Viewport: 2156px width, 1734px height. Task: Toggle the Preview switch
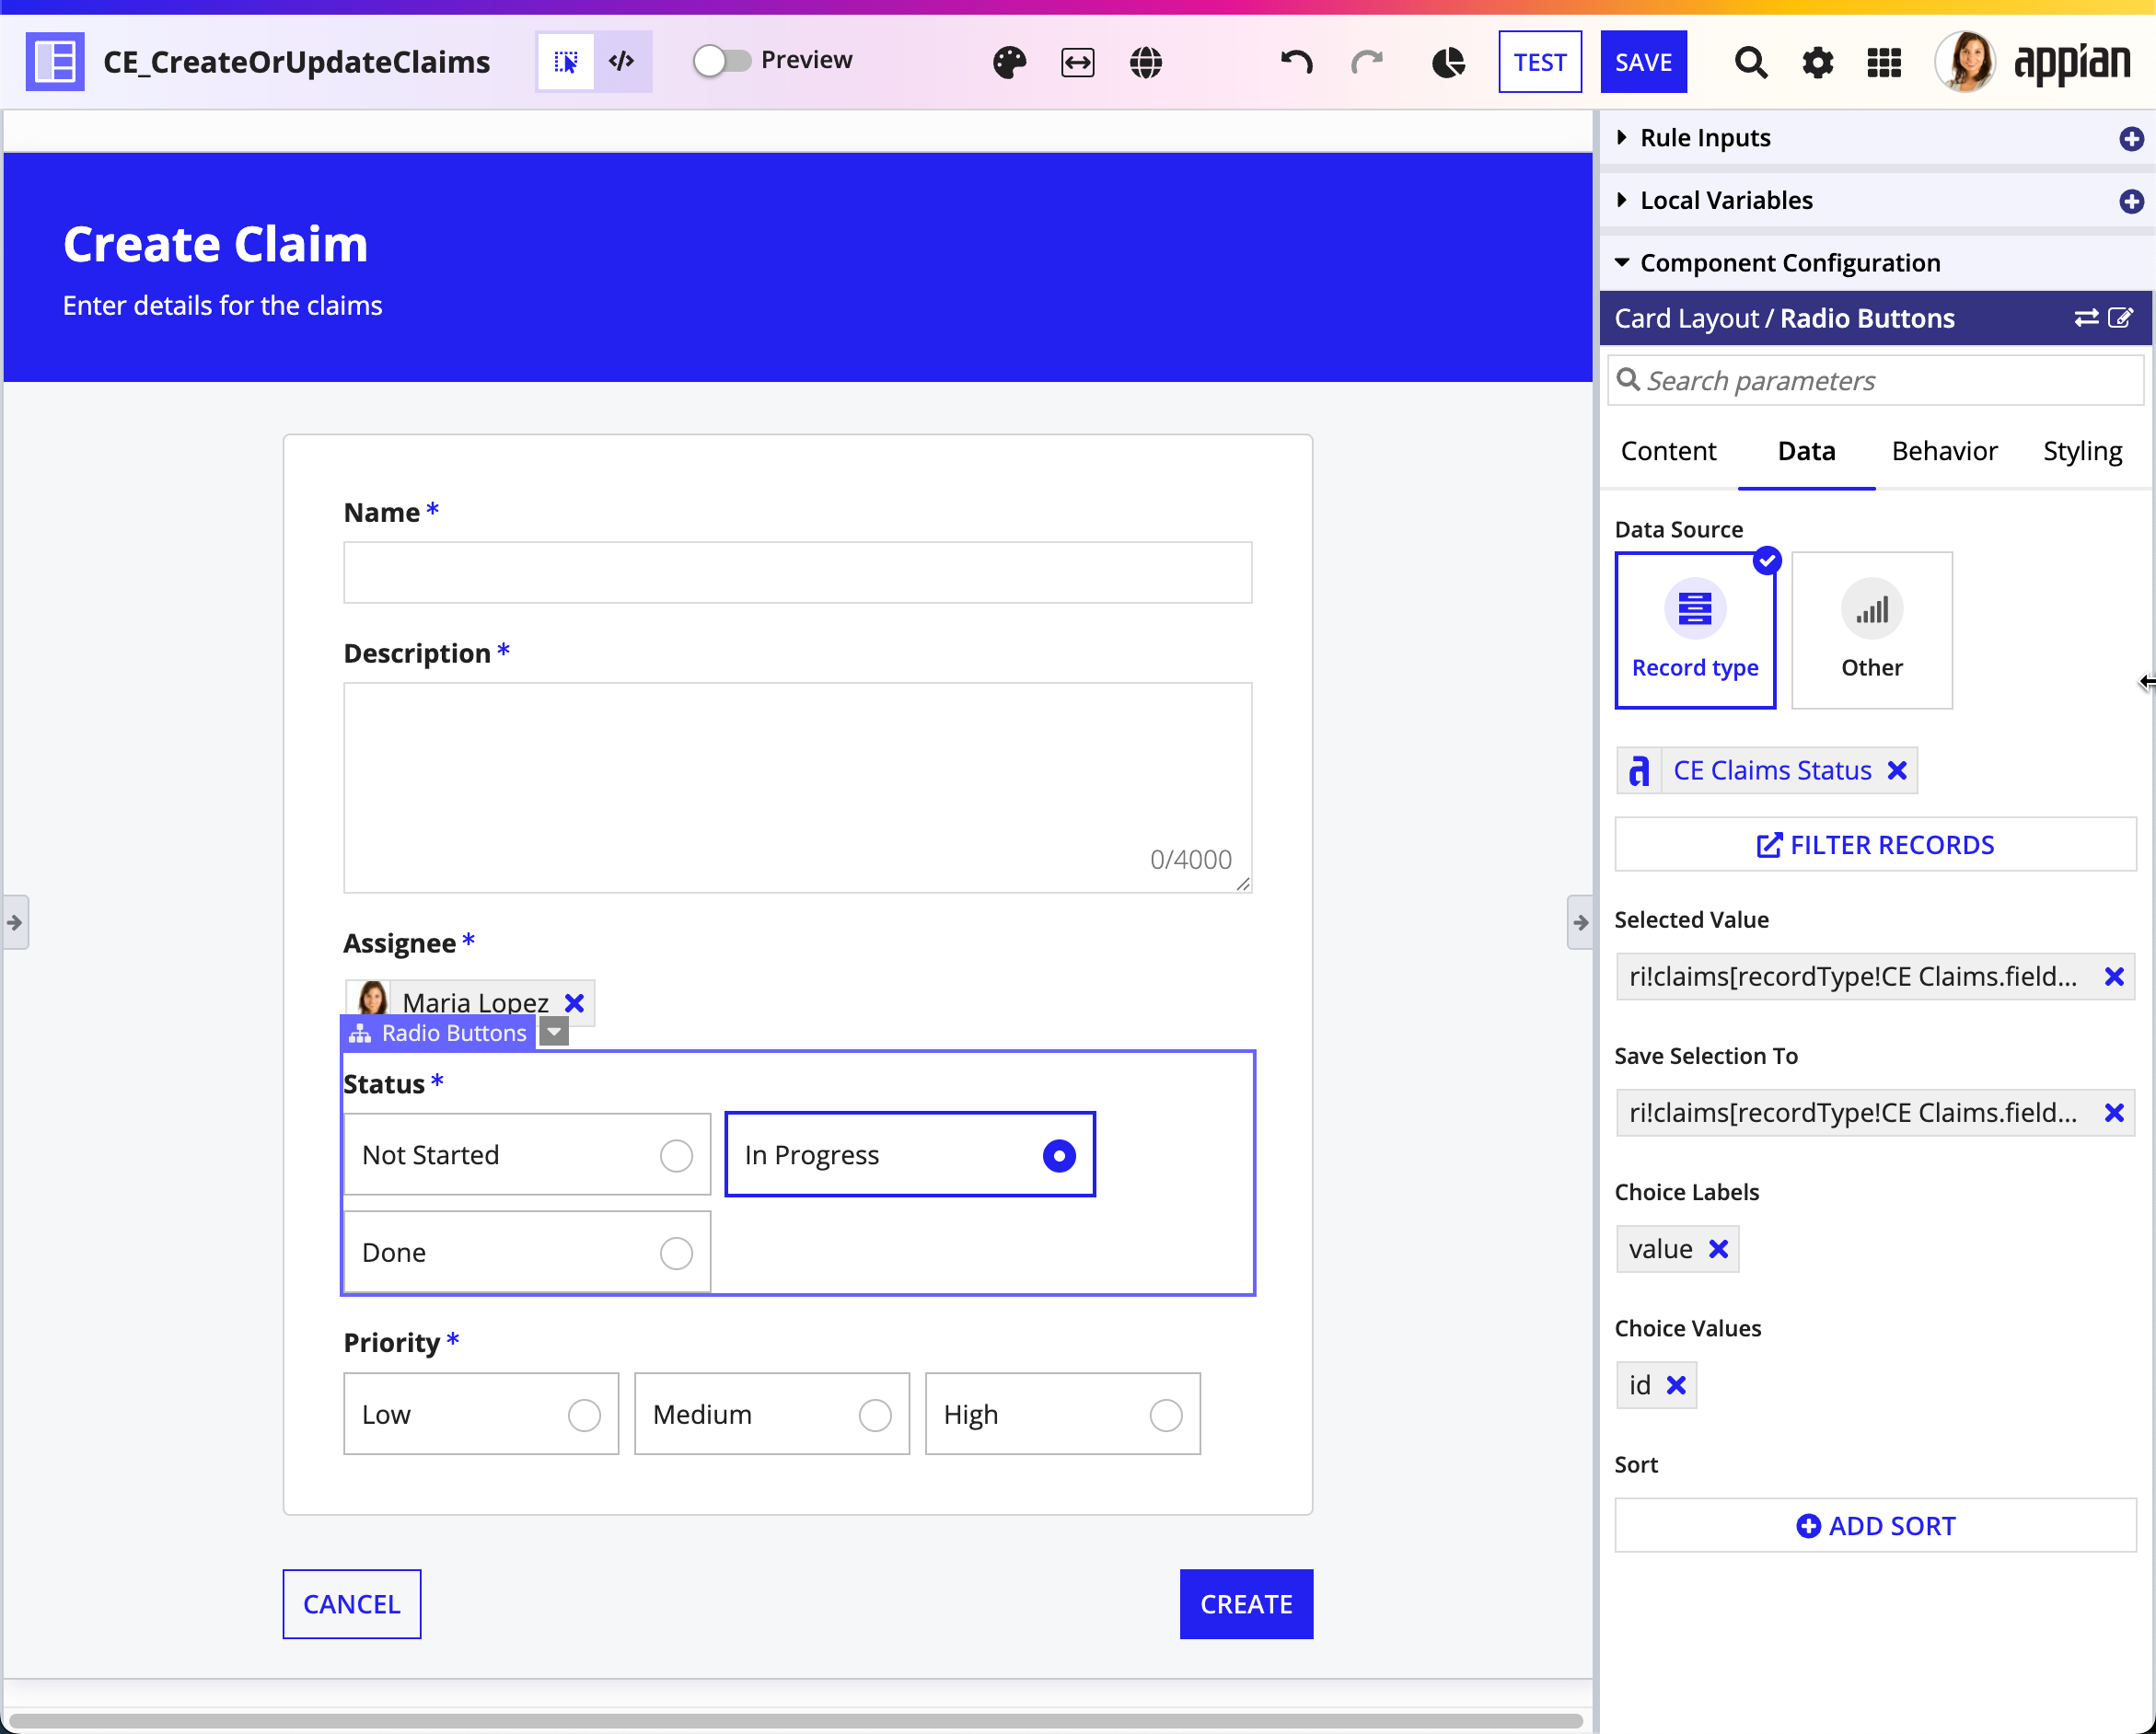coord(722,60)
